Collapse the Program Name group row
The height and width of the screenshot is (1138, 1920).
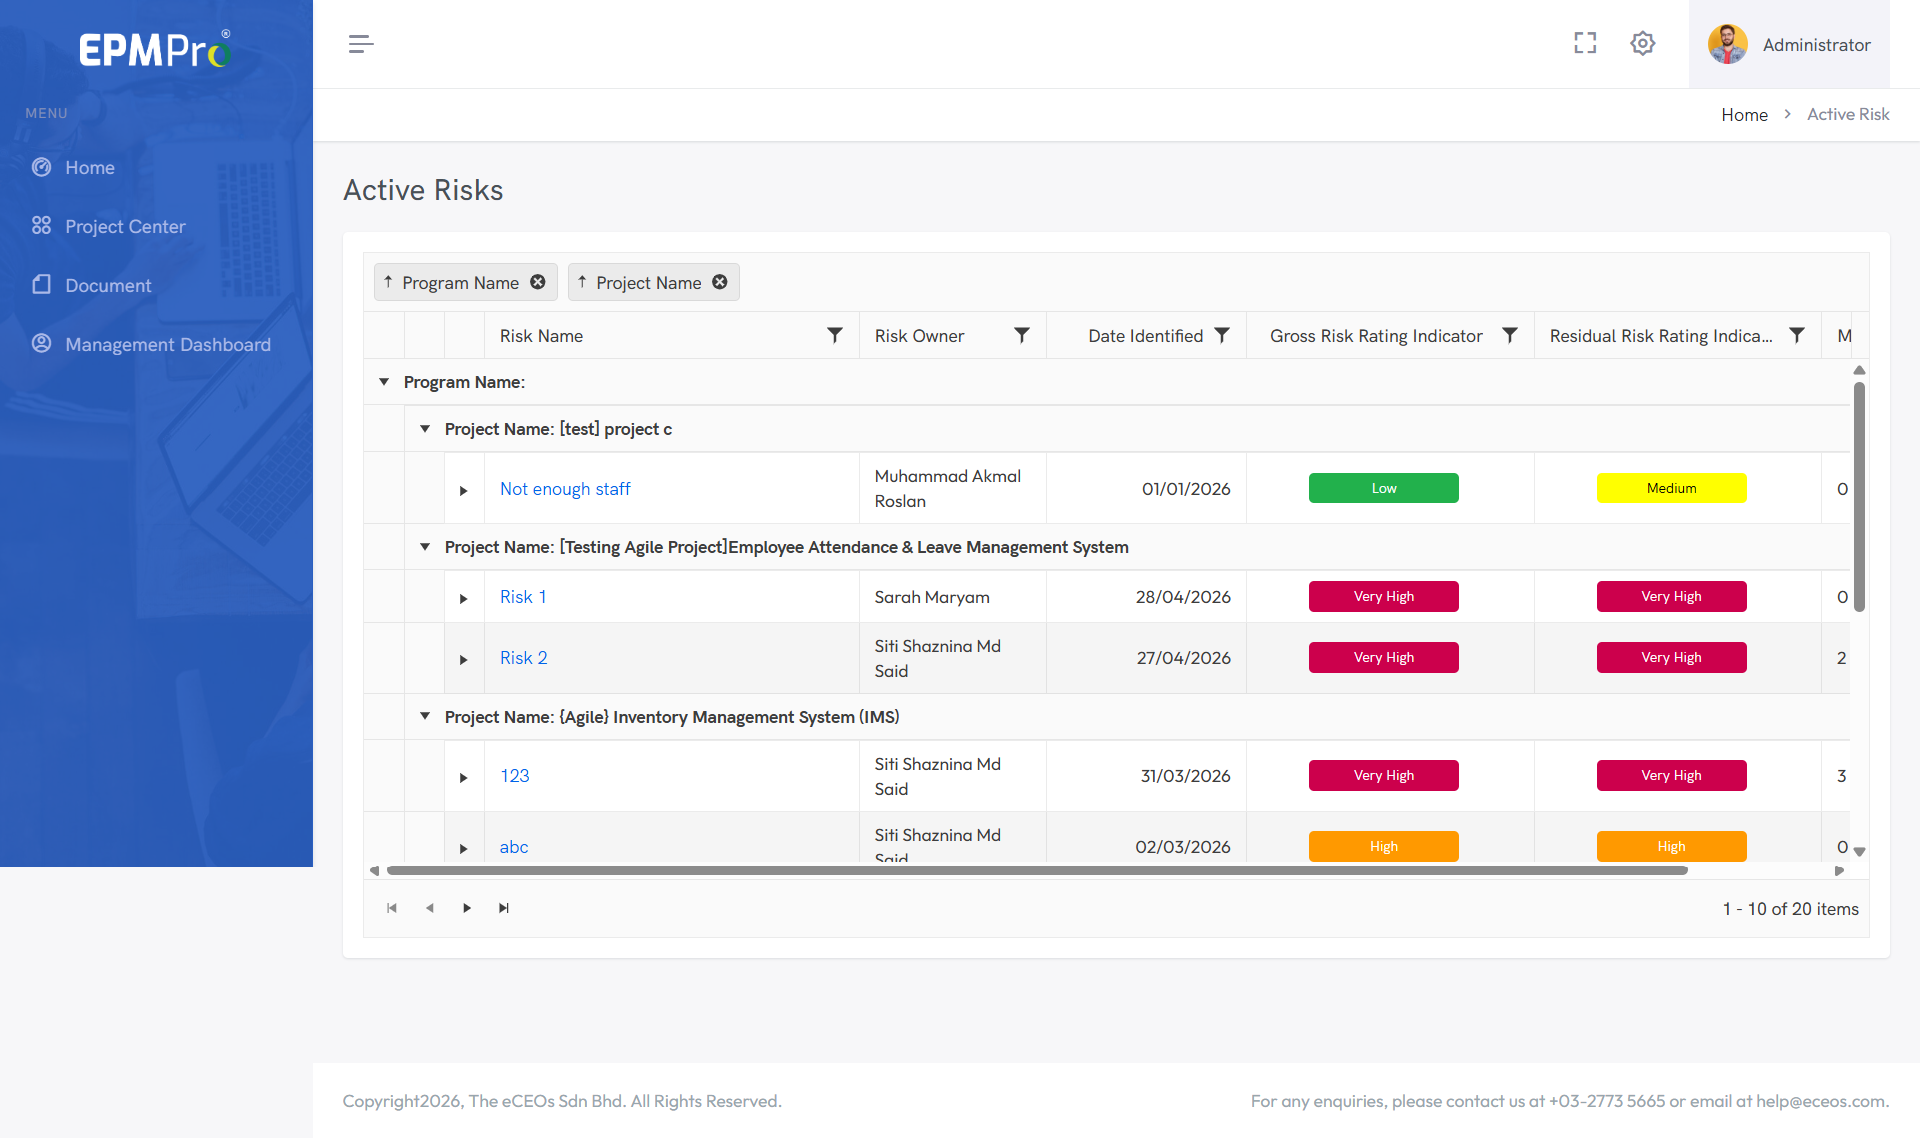384,382
